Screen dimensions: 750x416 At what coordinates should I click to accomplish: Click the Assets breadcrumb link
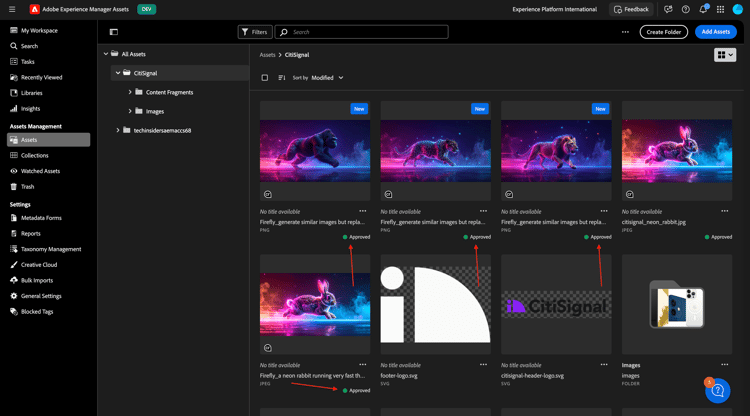267,55
